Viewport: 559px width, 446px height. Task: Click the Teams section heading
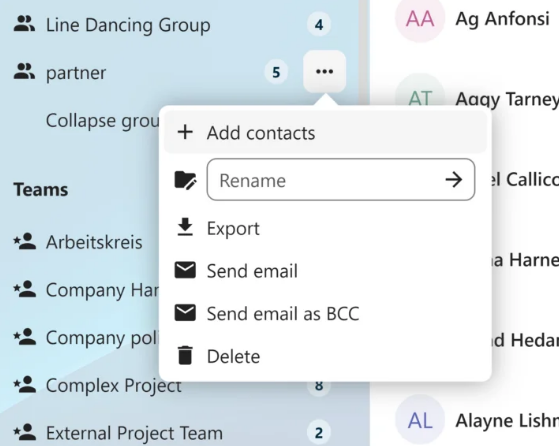pos(41,189)
